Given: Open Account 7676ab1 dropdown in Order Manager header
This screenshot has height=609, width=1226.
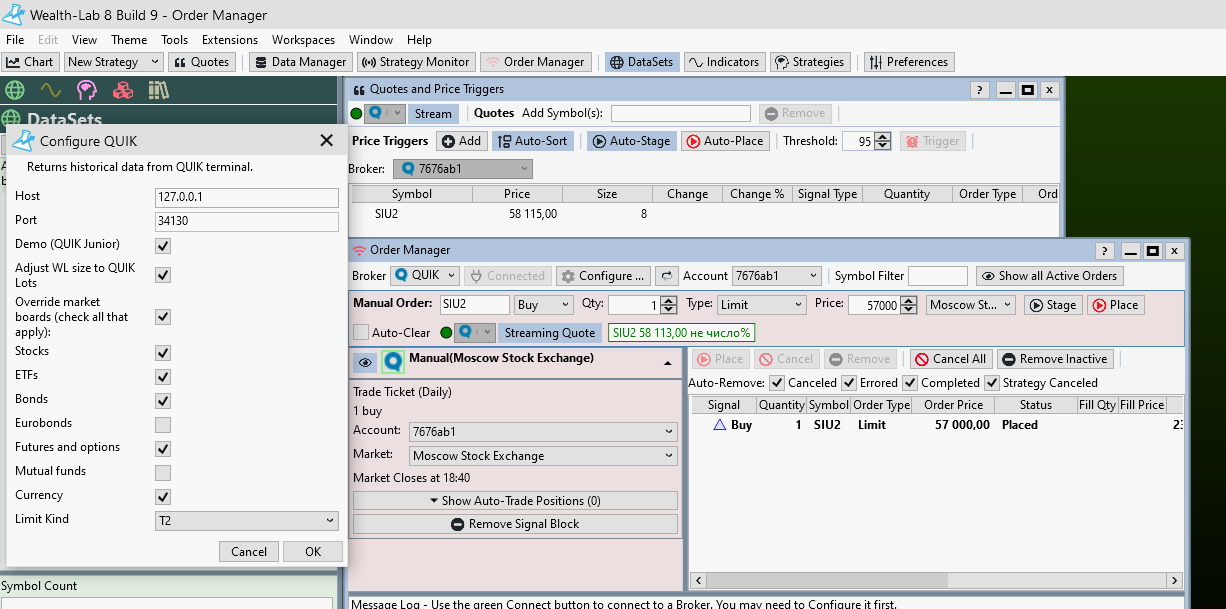Looking at the screenshot, I should coord(777,276).
